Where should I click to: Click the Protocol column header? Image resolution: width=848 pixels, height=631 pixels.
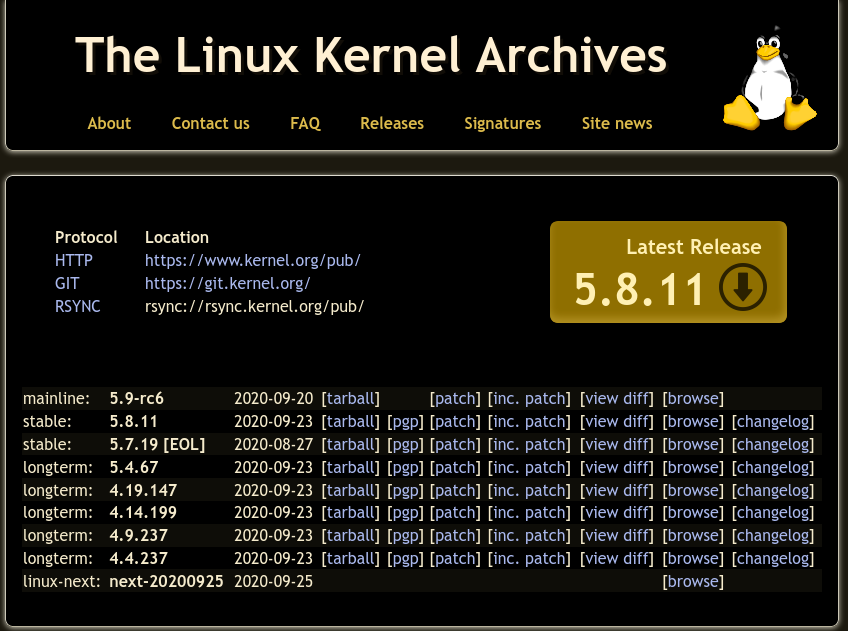click(86, 237)
